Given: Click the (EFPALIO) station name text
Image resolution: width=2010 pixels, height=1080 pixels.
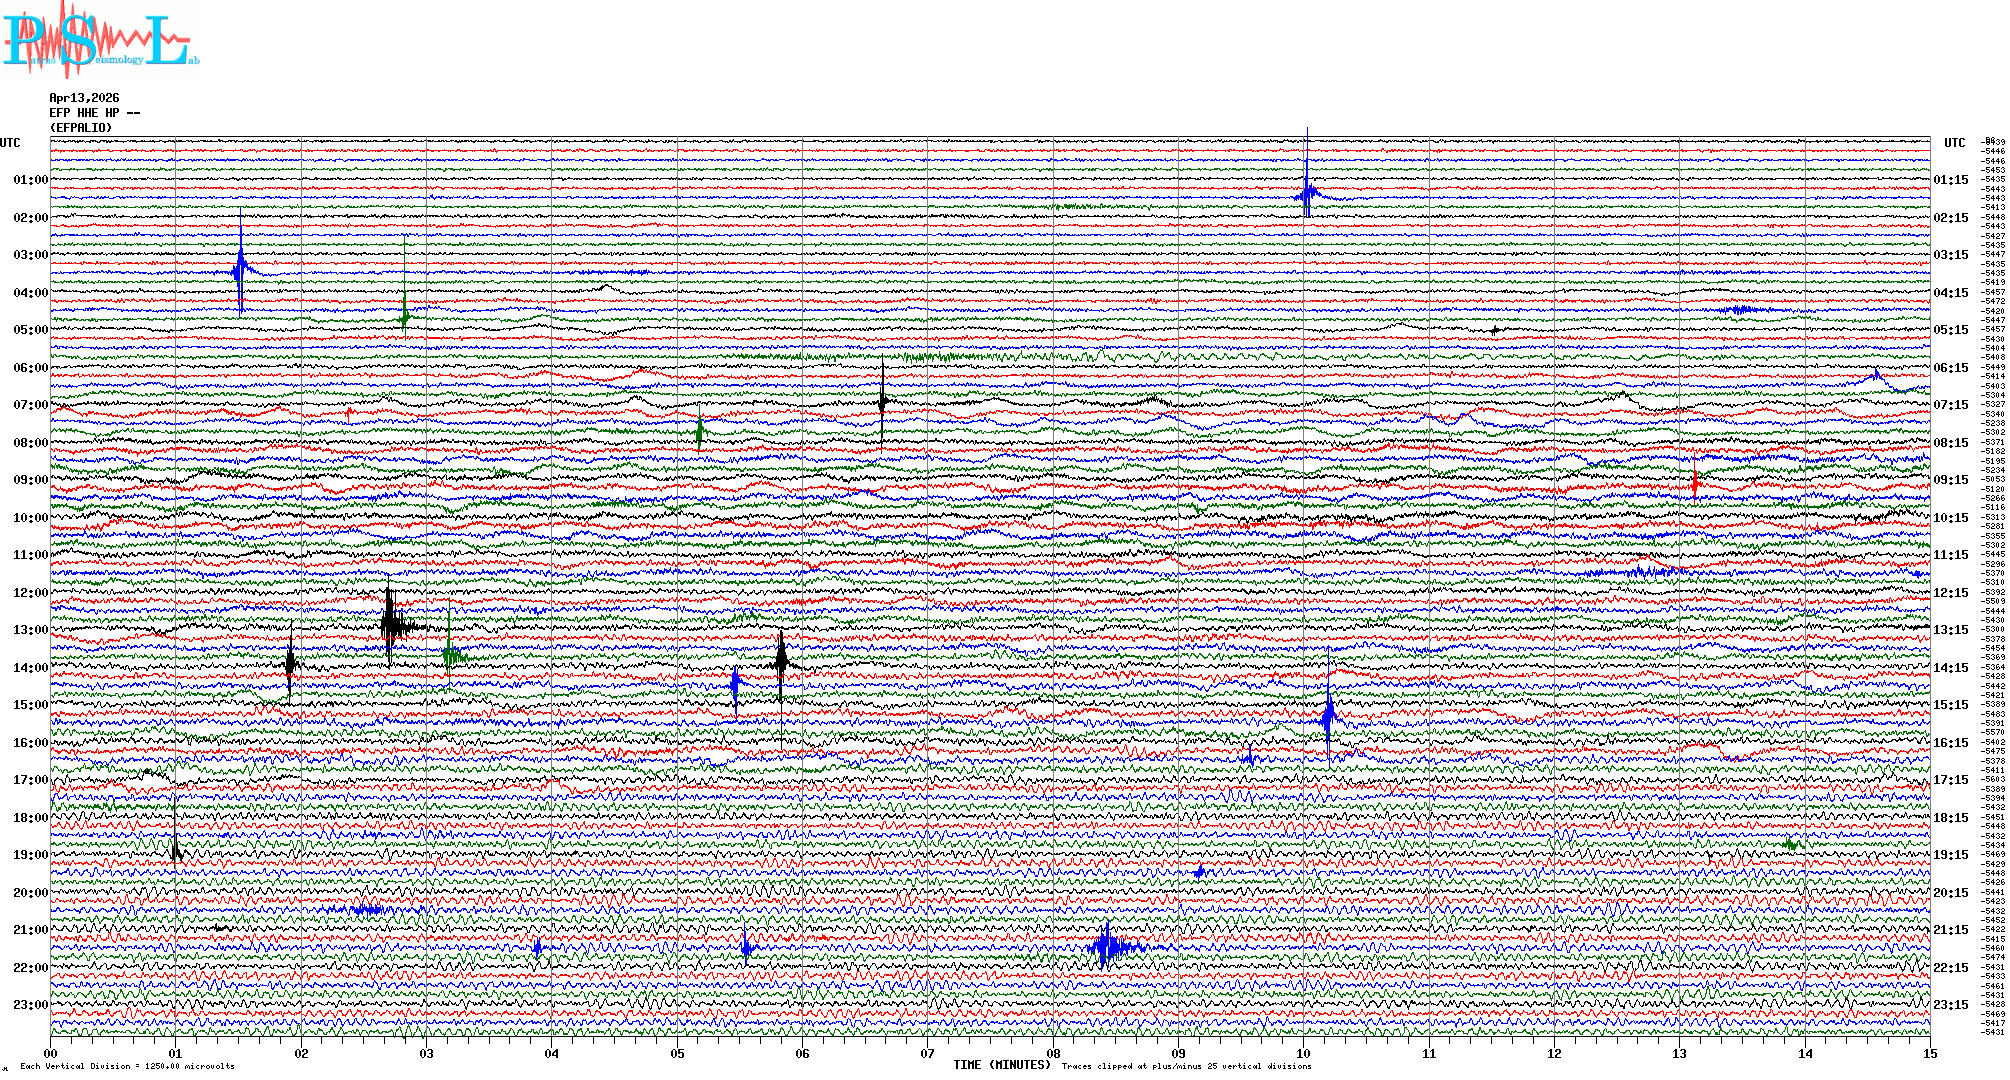Looking at the screenshot, I should tap(81, 128).
